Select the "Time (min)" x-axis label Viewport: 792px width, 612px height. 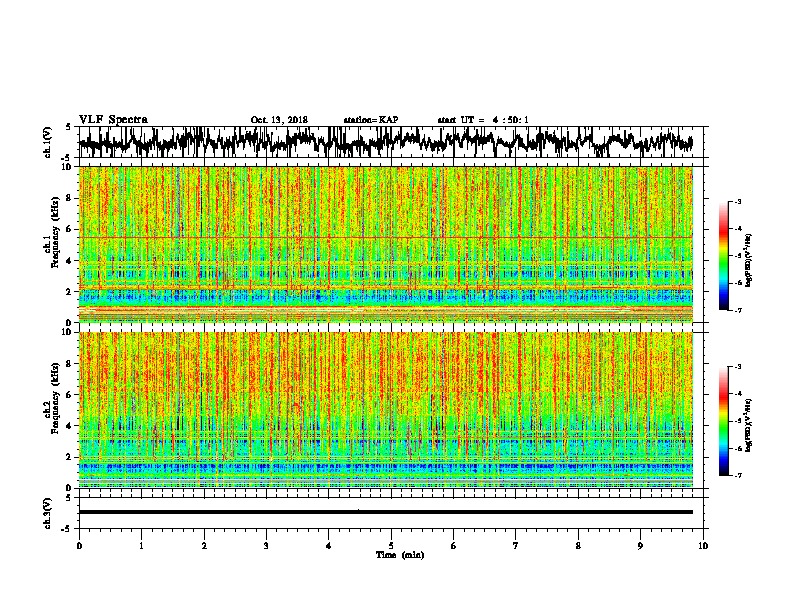[400, 555]
